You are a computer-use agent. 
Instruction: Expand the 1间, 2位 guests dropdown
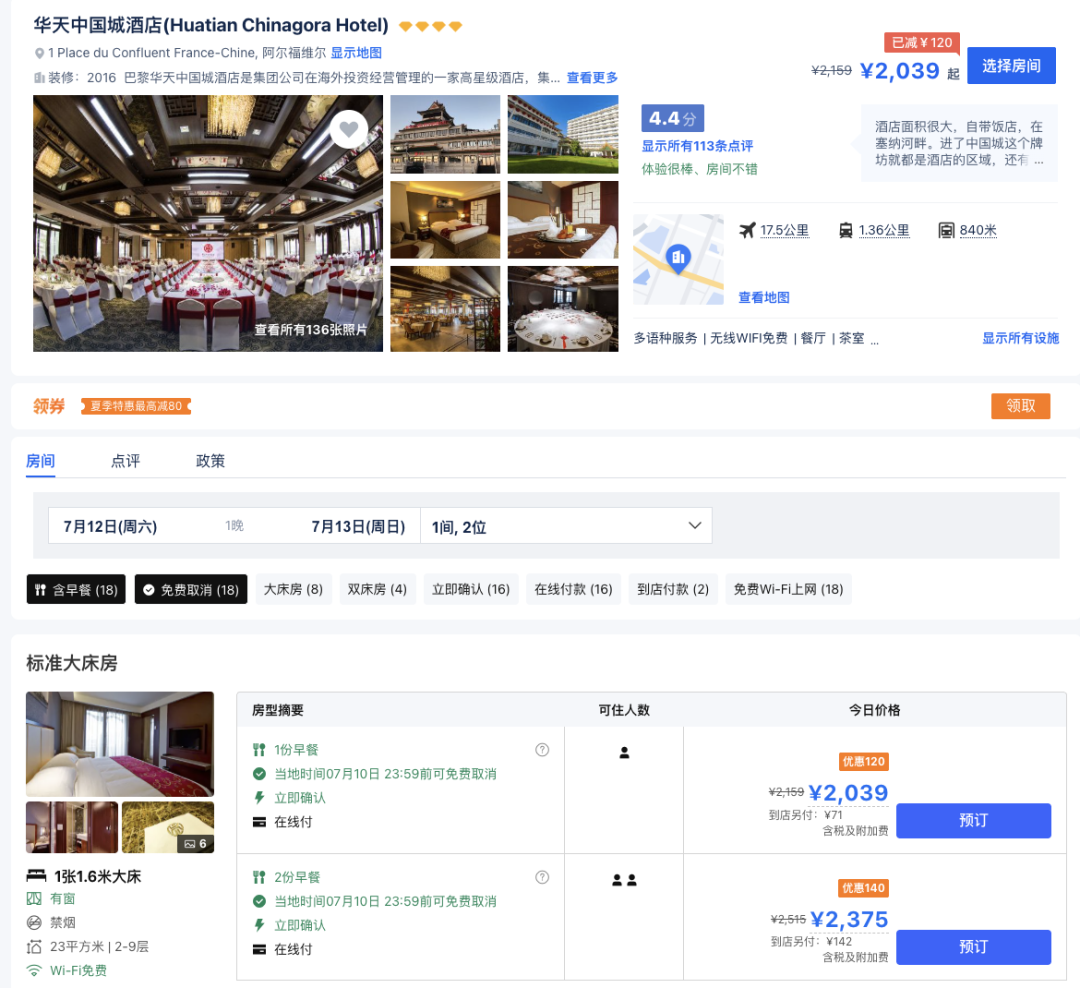point(566,526)
